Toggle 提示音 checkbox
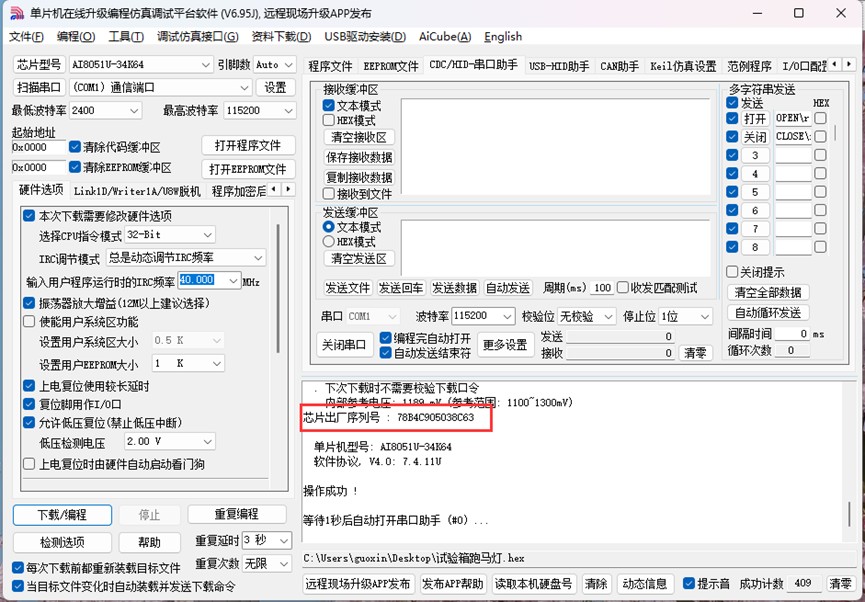The image size is (865, 602). 688,583
